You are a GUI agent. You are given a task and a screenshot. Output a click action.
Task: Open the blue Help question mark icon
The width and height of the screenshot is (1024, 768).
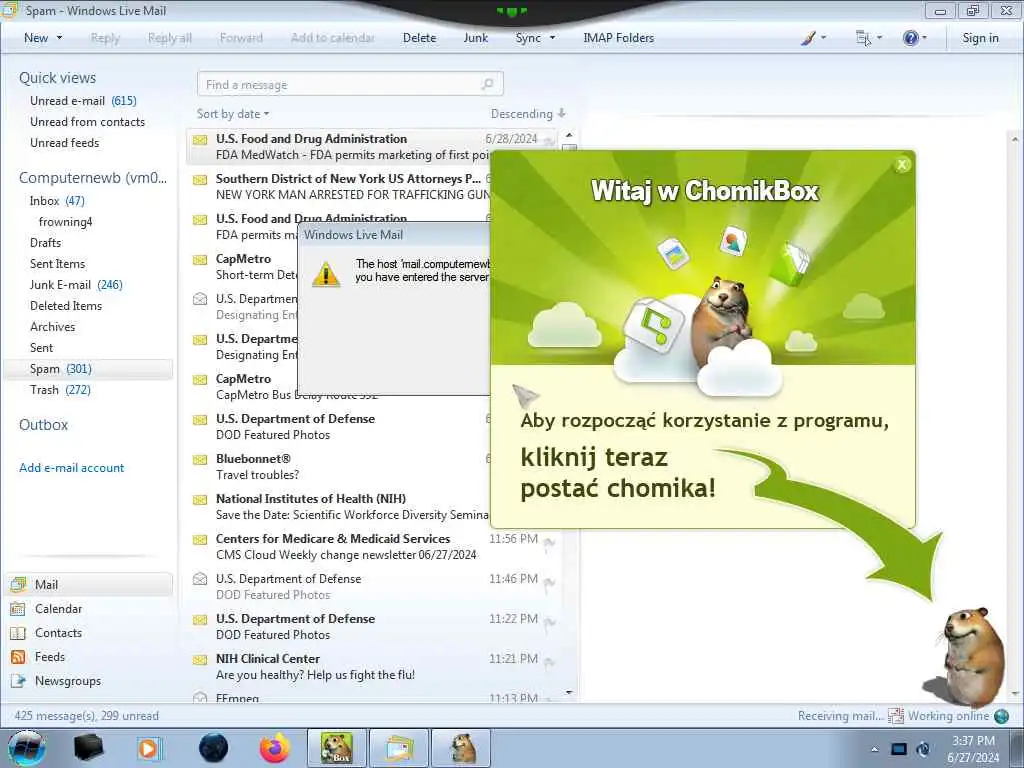tap(910, 38)
